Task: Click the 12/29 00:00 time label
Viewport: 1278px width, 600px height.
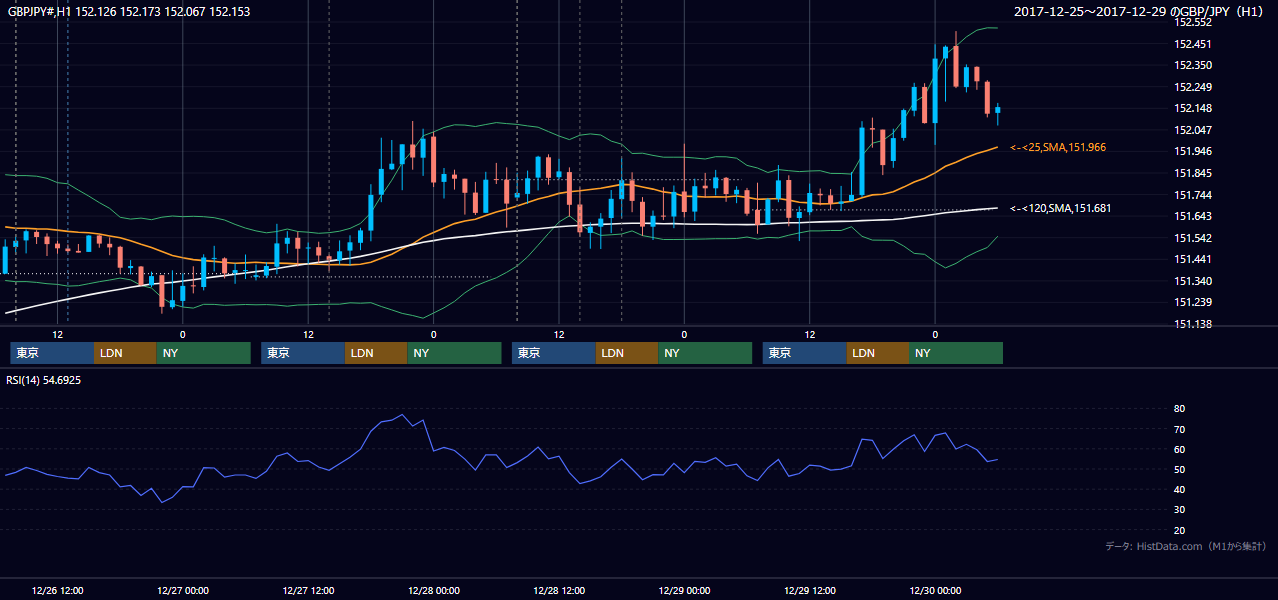Action: [x=684, y=590]
